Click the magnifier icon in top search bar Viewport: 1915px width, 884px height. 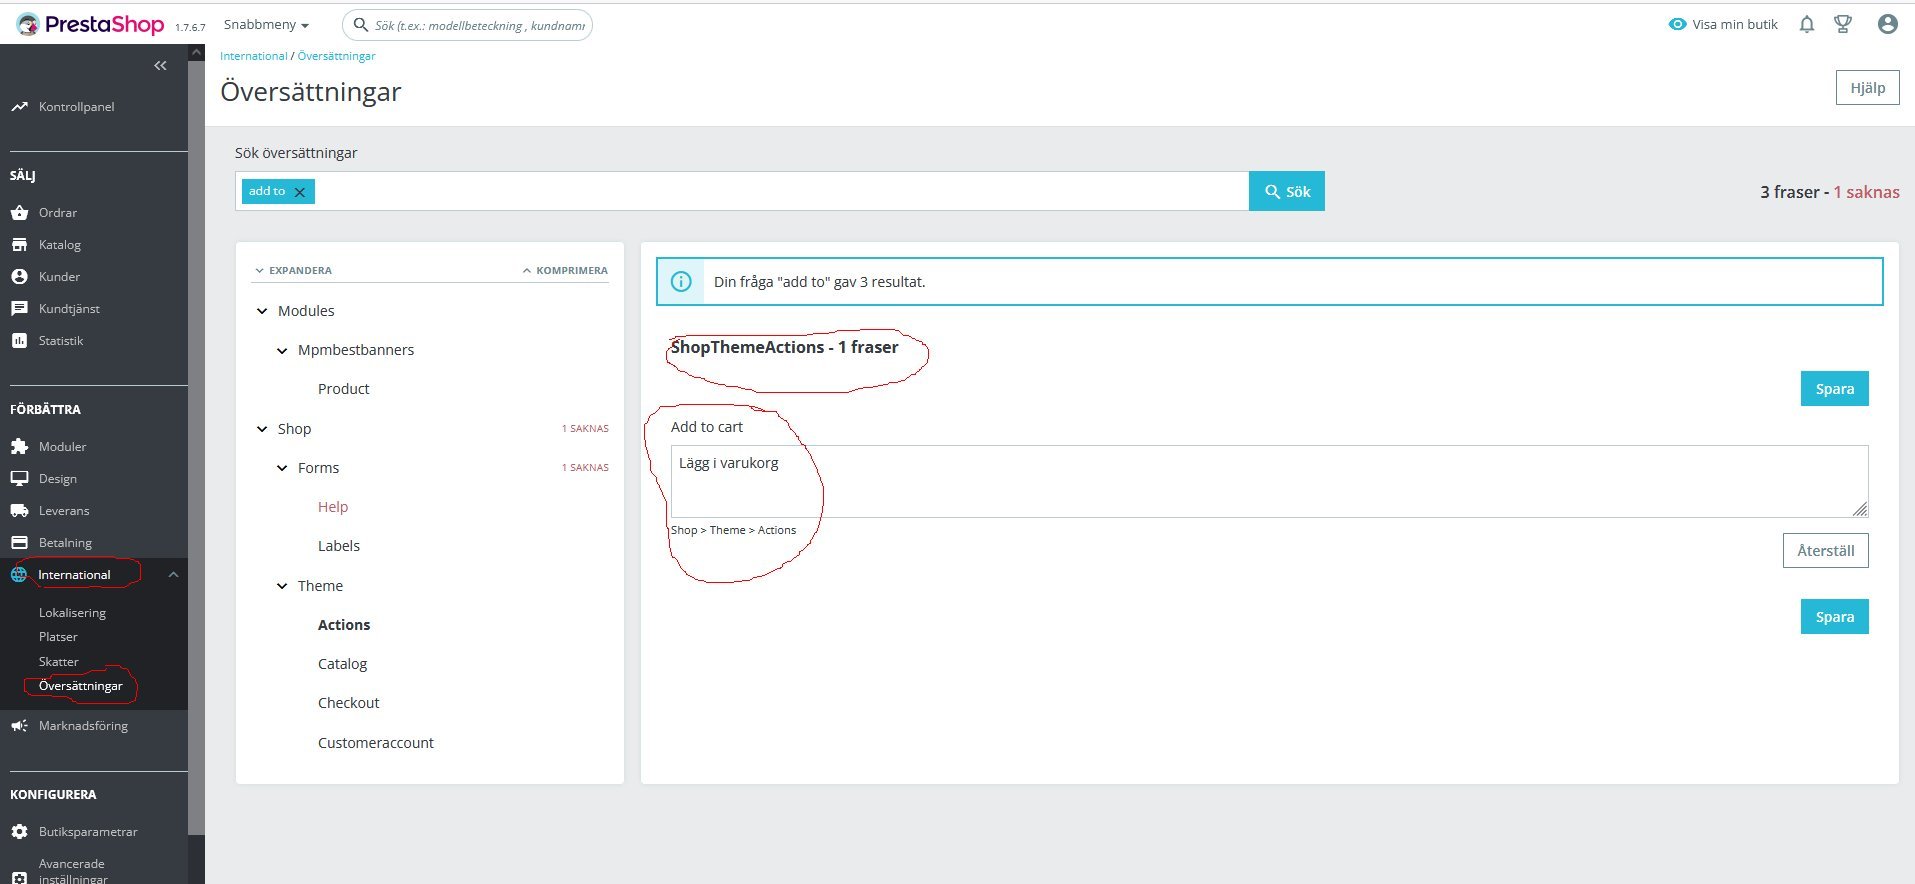pyautogui.click(x=361, y=25)
